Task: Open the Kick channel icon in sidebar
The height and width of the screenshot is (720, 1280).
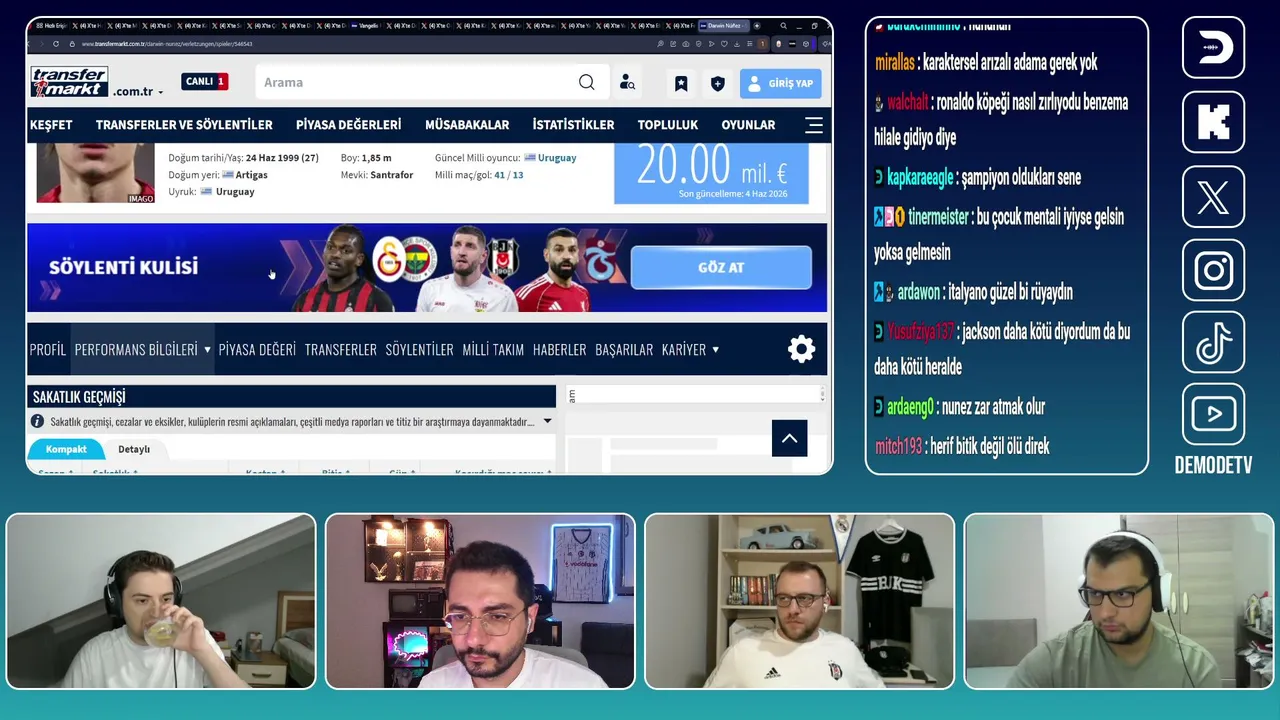Action: point(1213,122)
